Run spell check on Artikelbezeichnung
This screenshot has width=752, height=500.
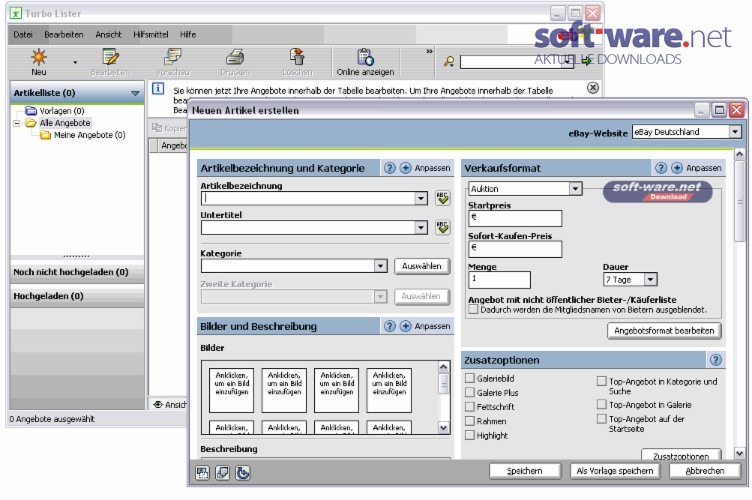pos(443,198)
